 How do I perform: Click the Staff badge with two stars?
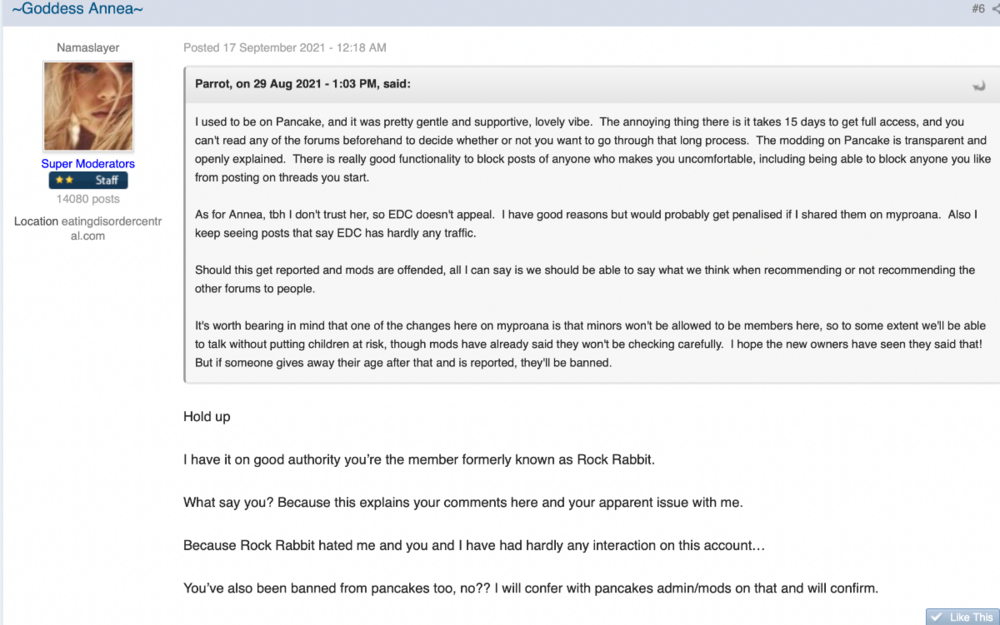point(88,180)
